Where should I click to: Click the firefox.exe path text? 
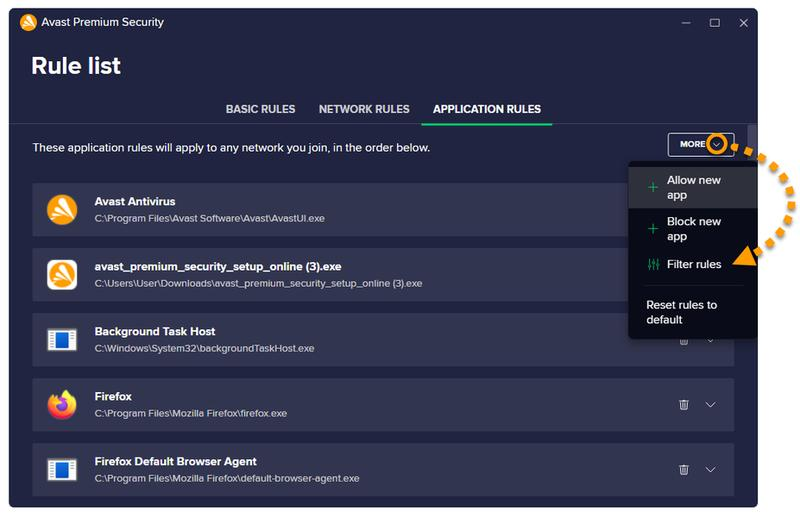(190, 413)
